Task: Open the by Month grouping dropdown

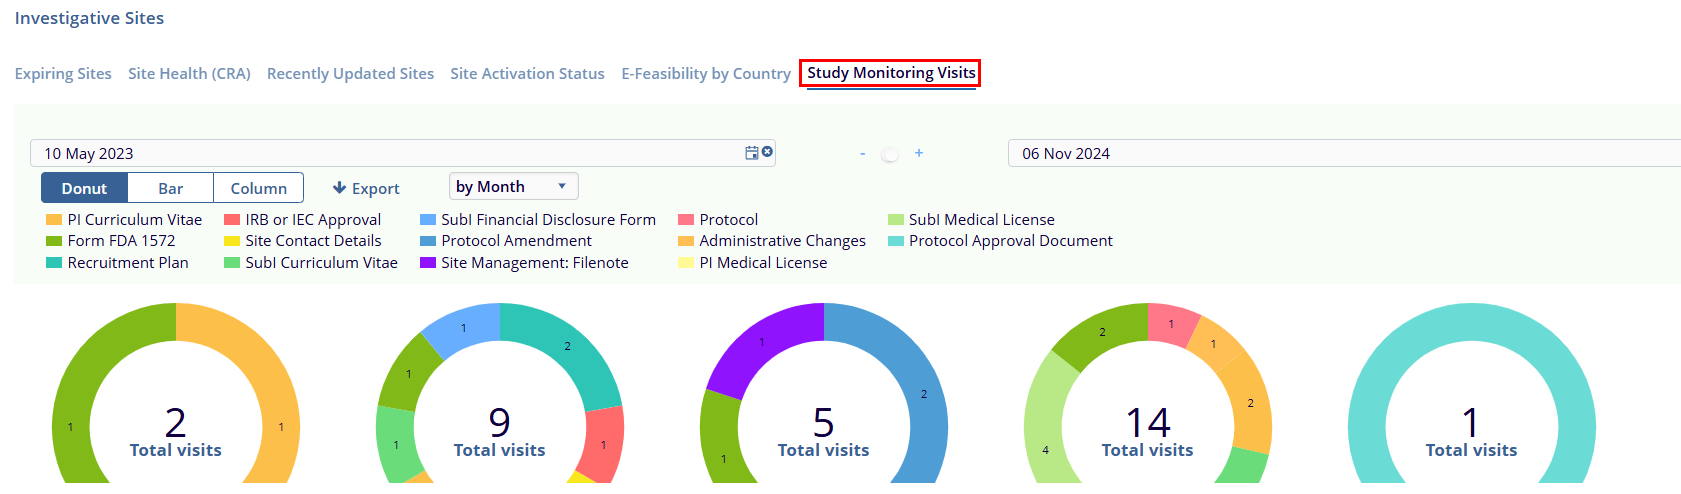Action: 513,187
